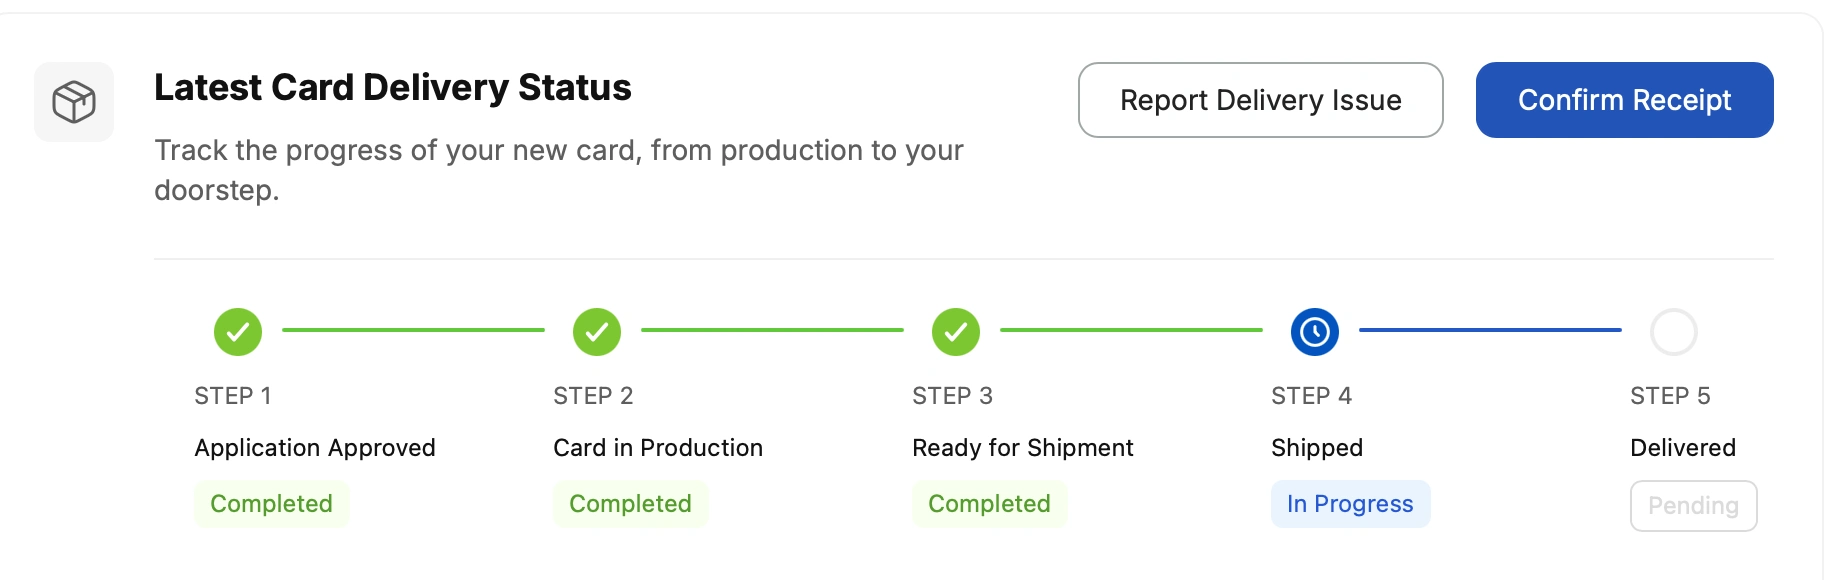Image resolution: width=1836 pixels, height=580 pixels.
Task: Select the Card in Production step label
Action: point(658,448)
